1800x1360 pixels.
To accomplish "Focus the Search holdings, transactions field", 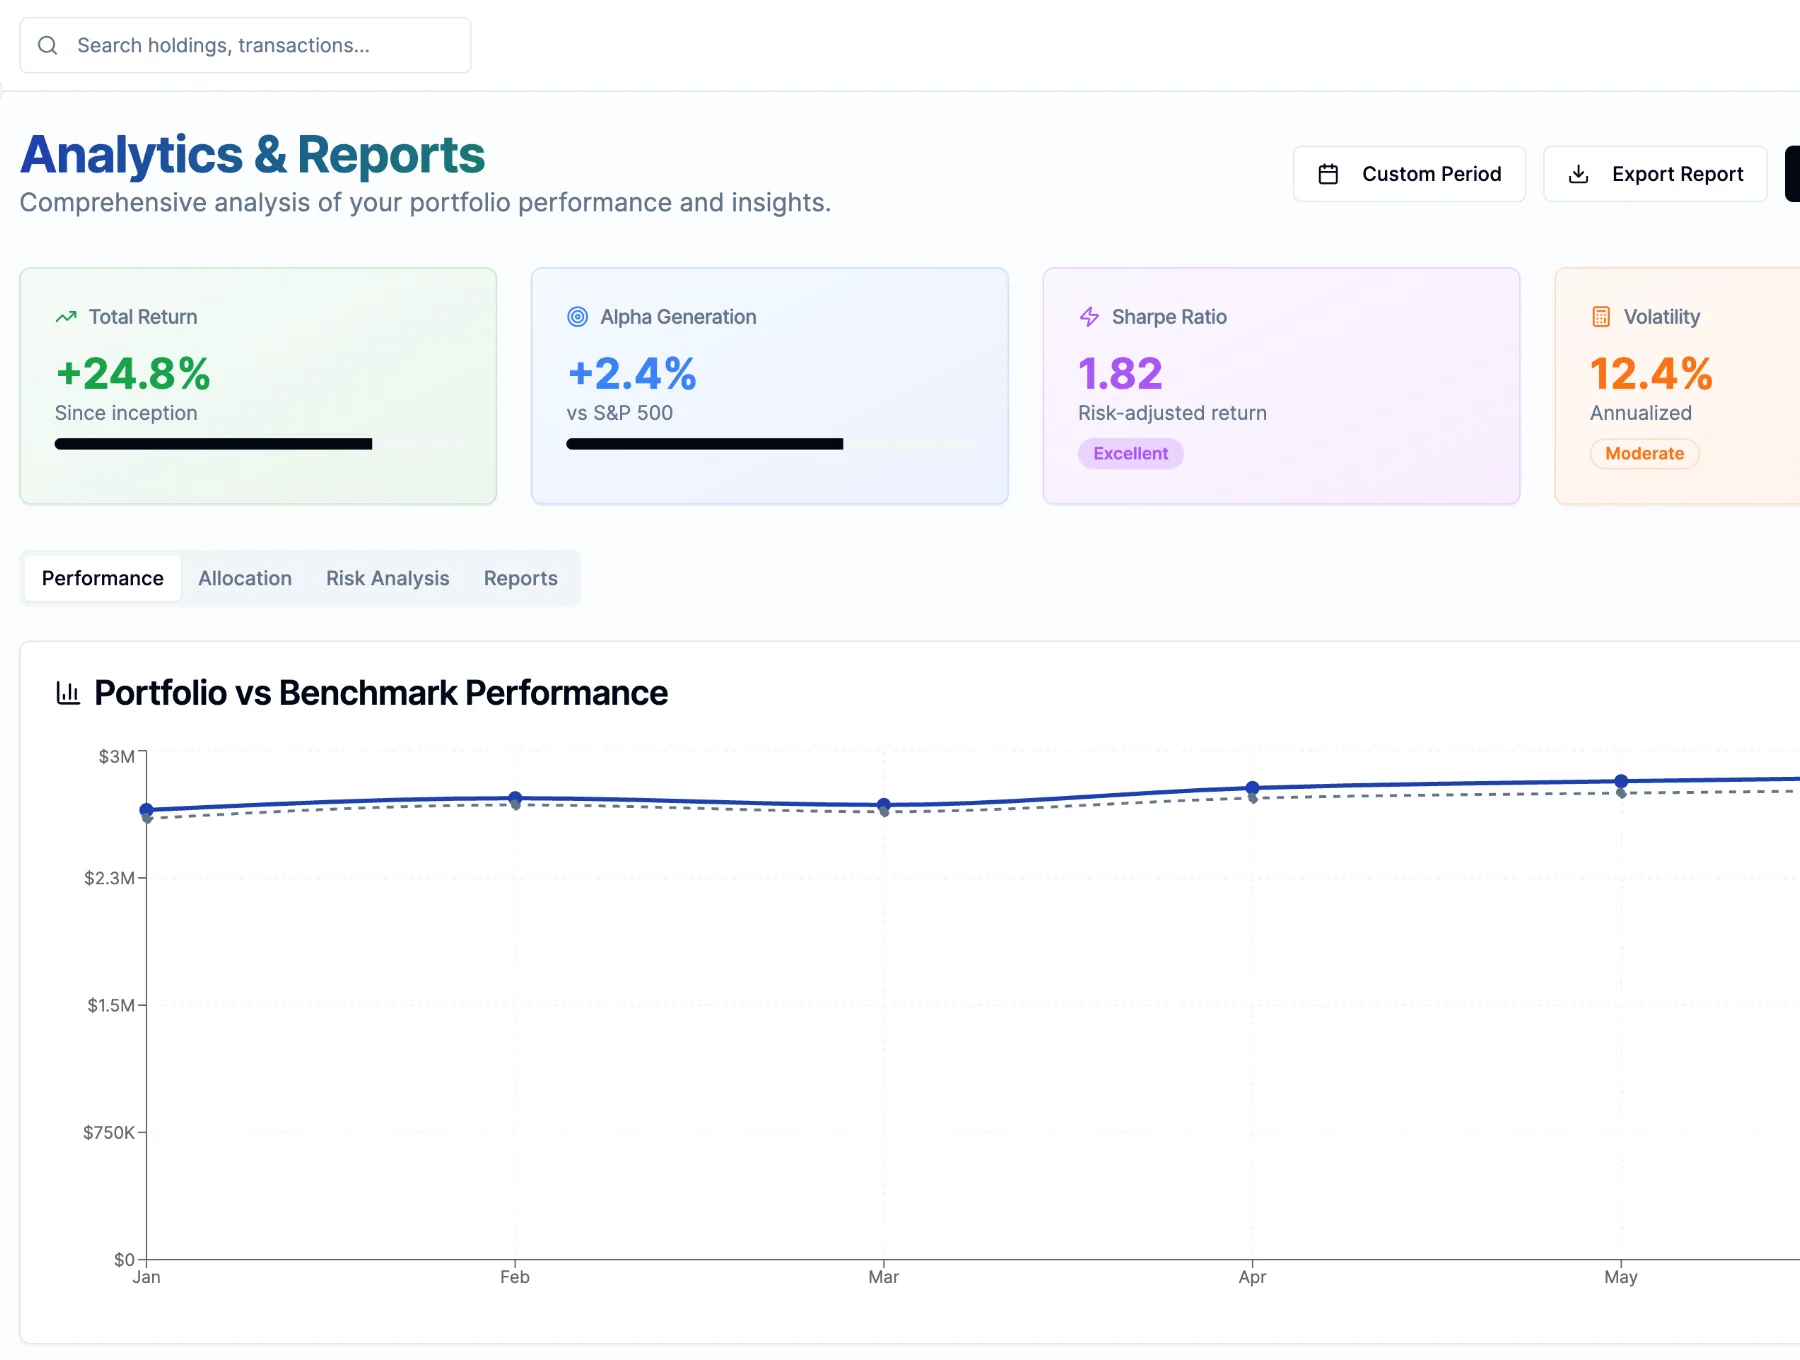I will coord(245,45).
